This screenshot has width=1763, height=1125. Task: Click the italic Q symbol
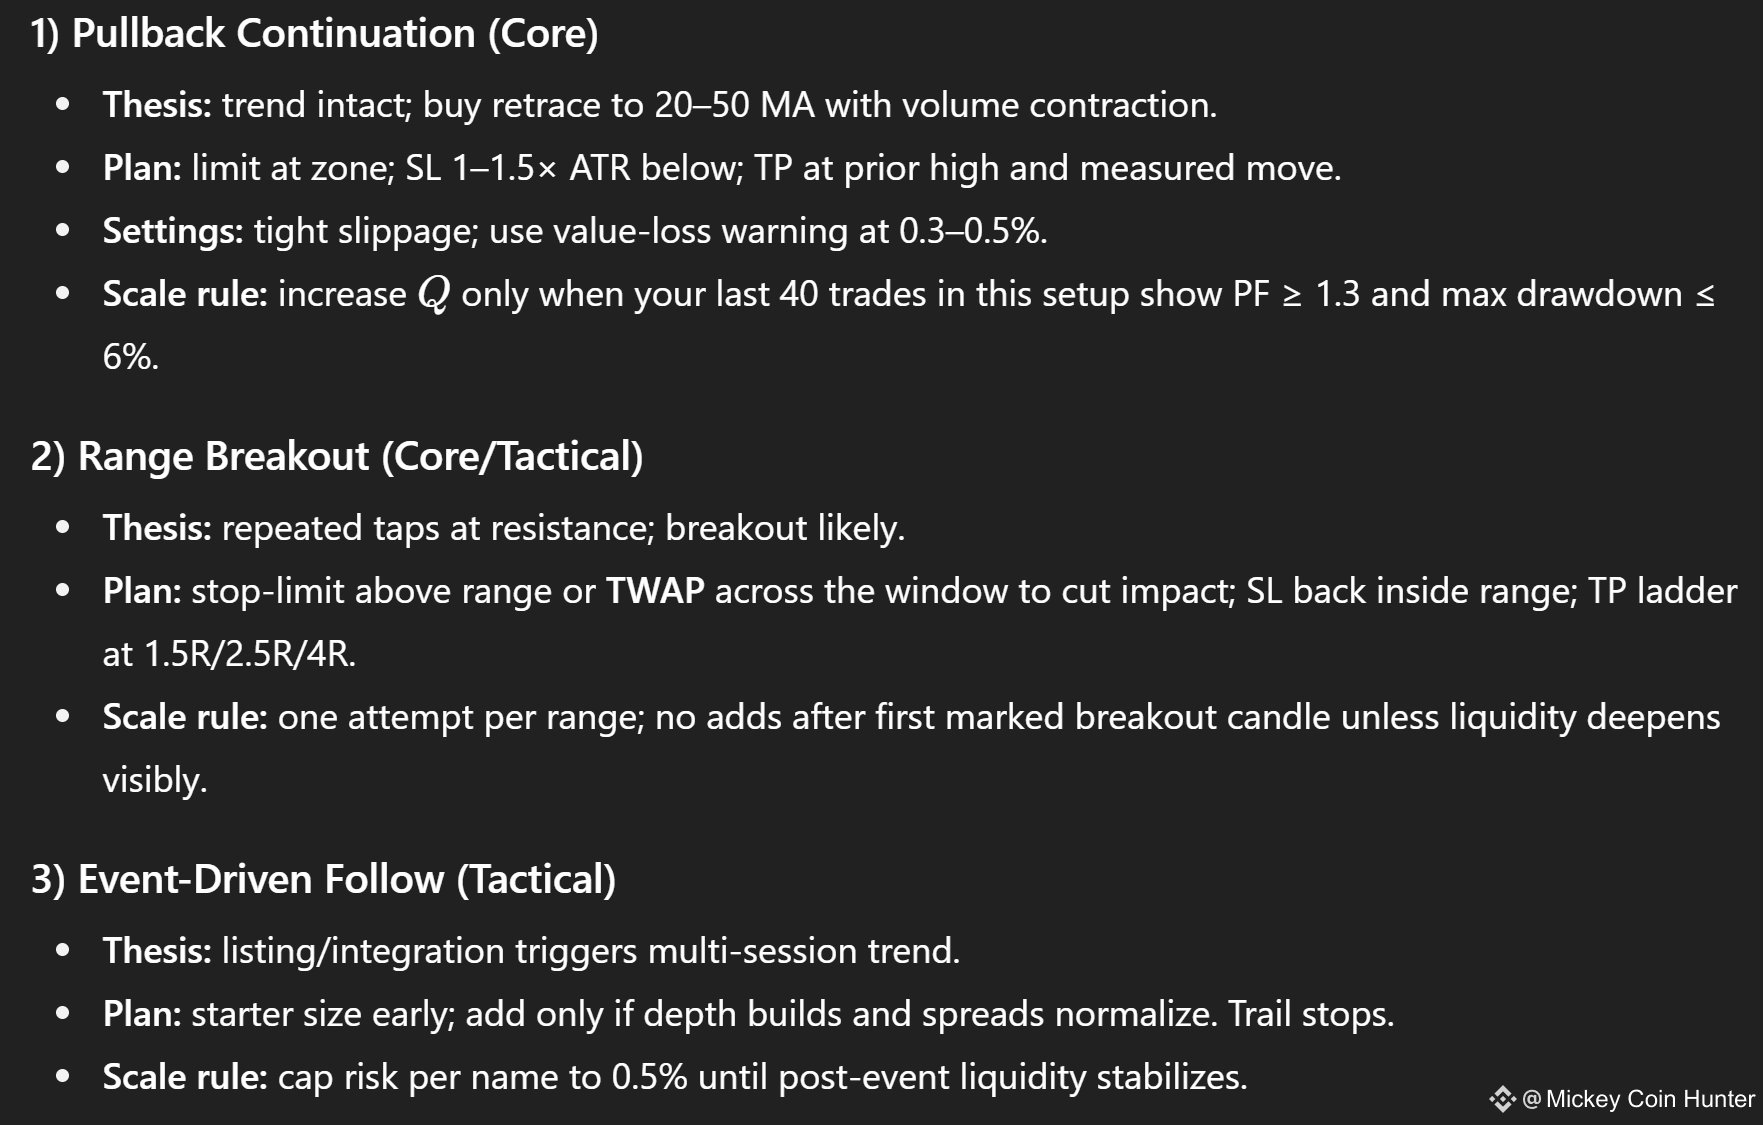[434, 295]
